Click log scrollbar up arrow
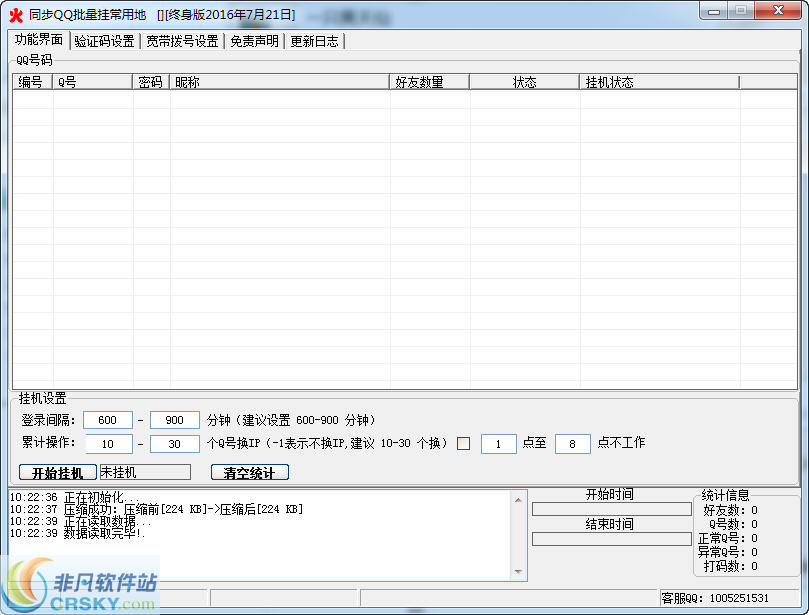Viewport: 809px width, 615px height. click(x=519, y=500)
